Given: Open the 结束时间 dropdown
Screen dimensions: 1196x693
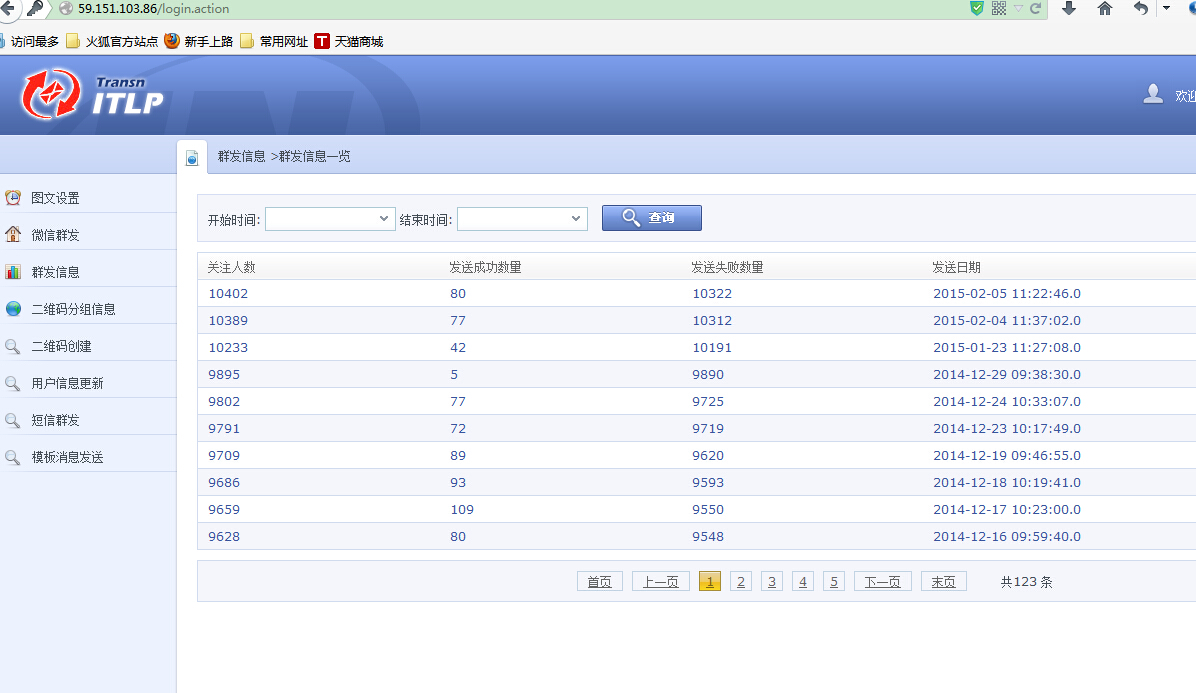Looking at the screenshot, I should [x=522, y=219].
